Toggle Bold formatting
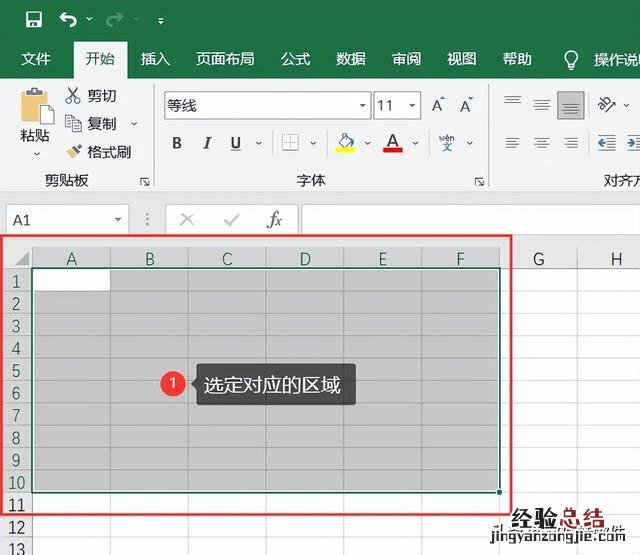The height and width of the screenshot is (555, 640). (x=177, y=143)
